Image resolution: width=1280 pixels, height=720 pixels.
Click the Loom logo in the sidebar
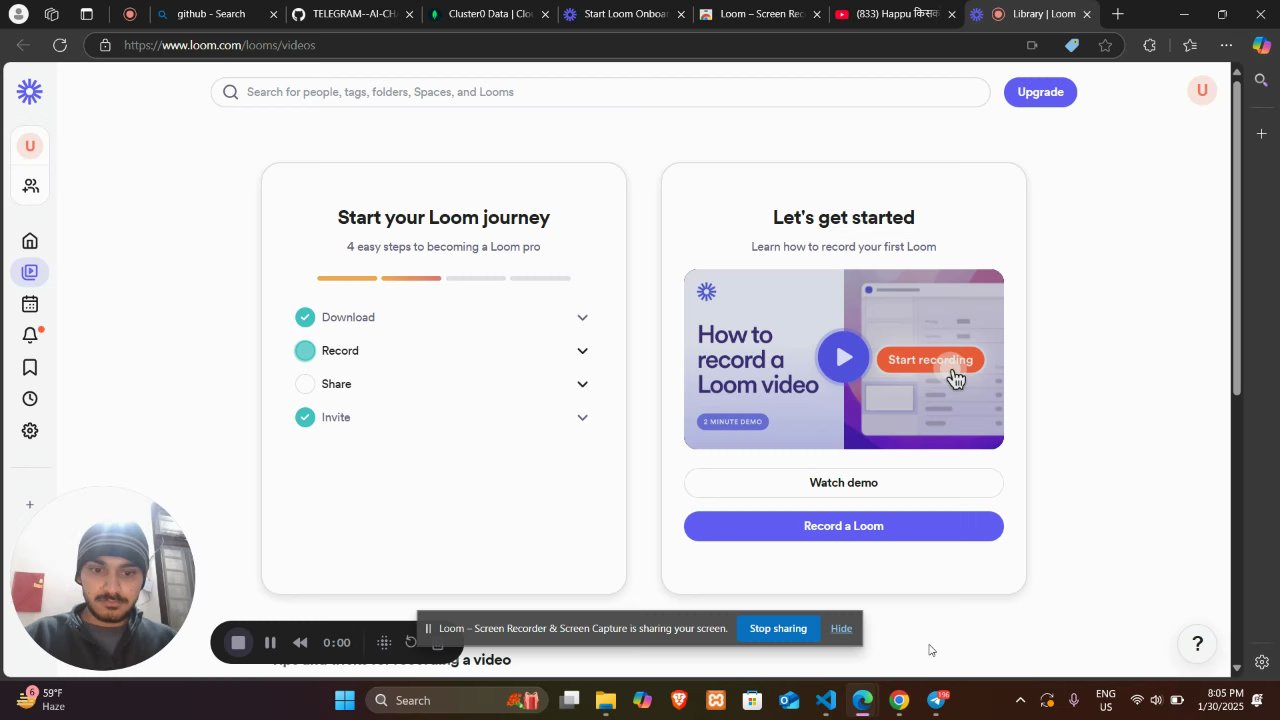30,92
